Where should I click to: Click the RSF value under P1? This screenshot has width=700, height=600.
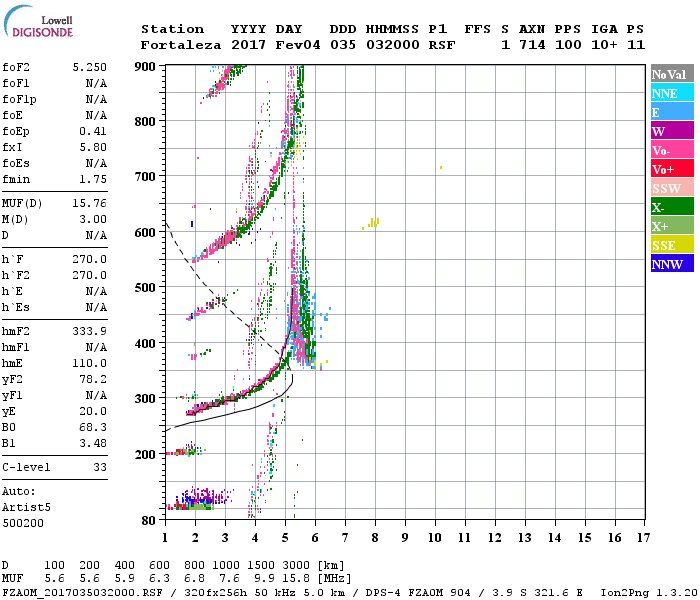[442, 45]
